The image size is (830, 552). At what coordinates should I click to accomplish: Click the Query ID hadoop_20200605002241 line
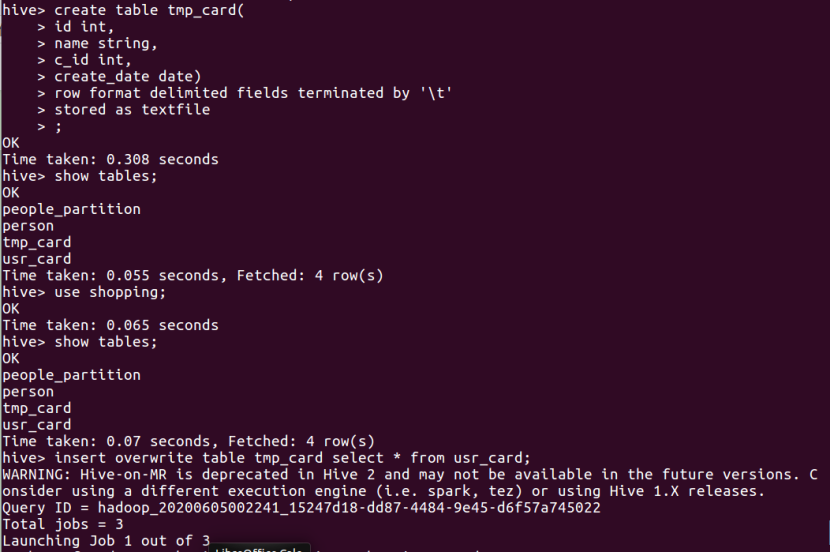(x=301, y=508)
